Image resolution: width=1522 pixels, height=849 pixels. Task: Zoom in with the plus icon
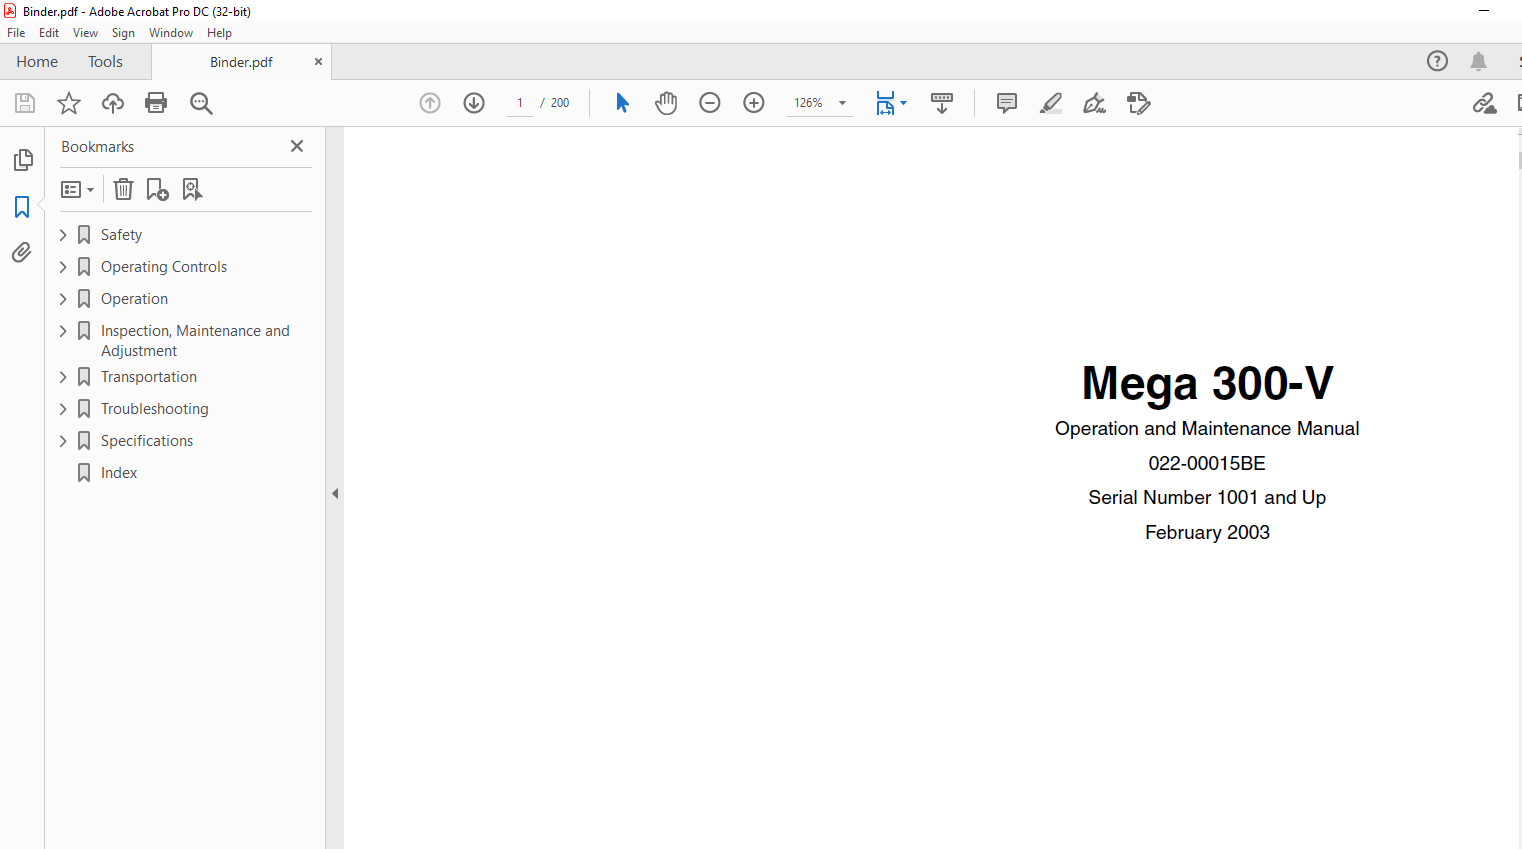[754, 103]
